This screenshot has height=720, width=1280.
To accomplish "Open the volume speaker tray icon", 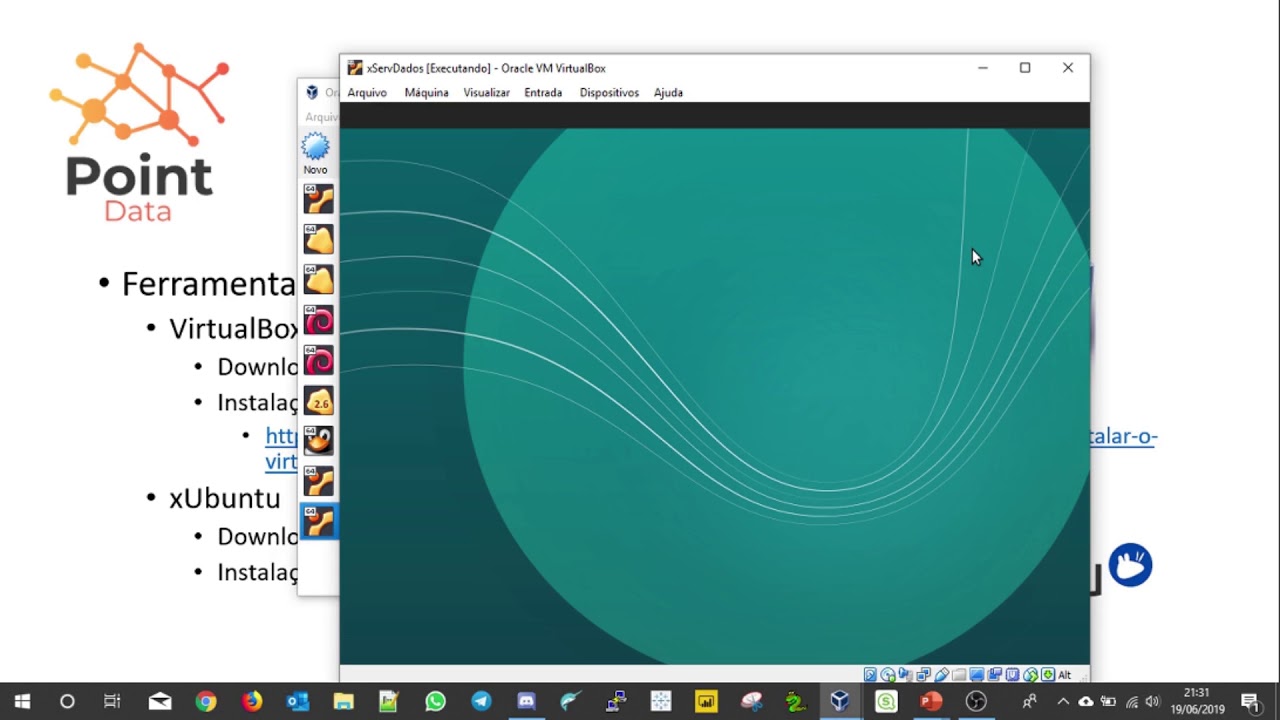I will 1153,701.
